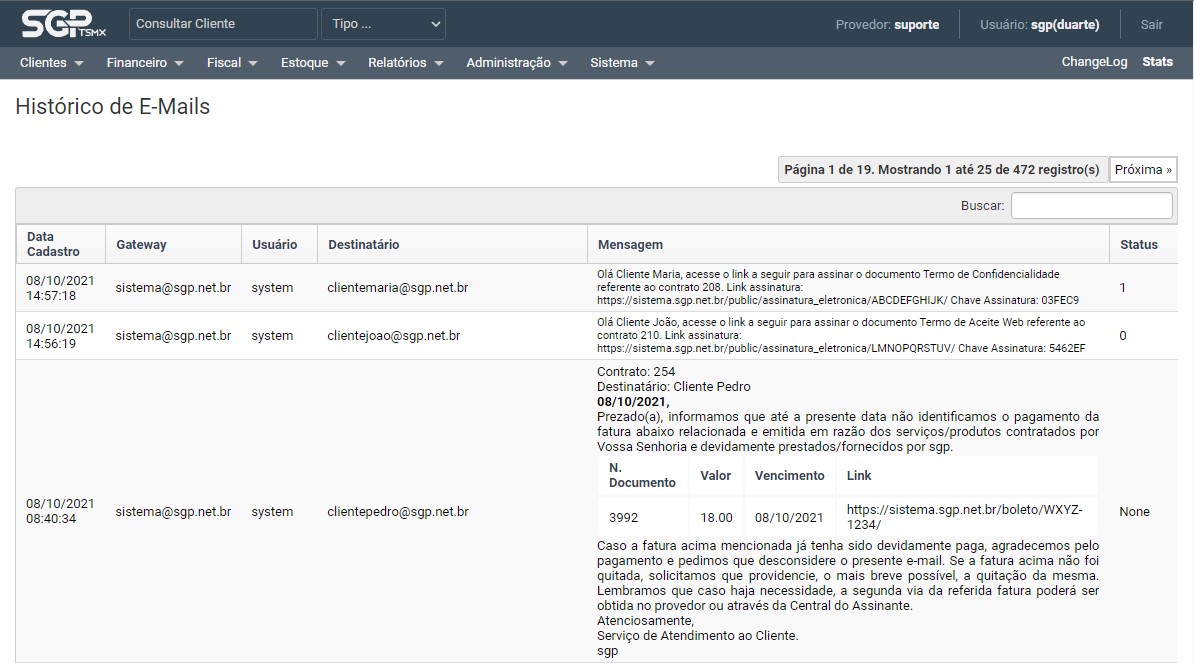
Task: Expand the Fiscal menu
Action: point(232,62)
